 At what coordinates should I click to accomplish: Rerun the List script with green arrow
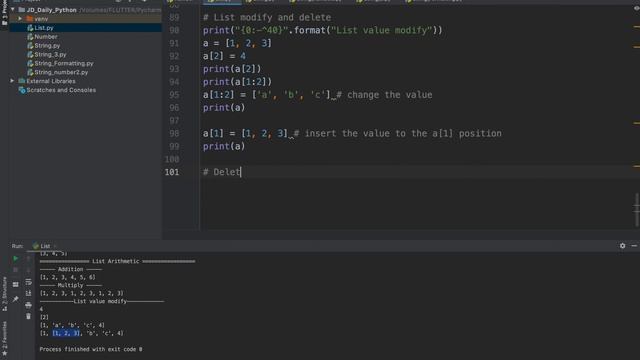click(16, 258)
